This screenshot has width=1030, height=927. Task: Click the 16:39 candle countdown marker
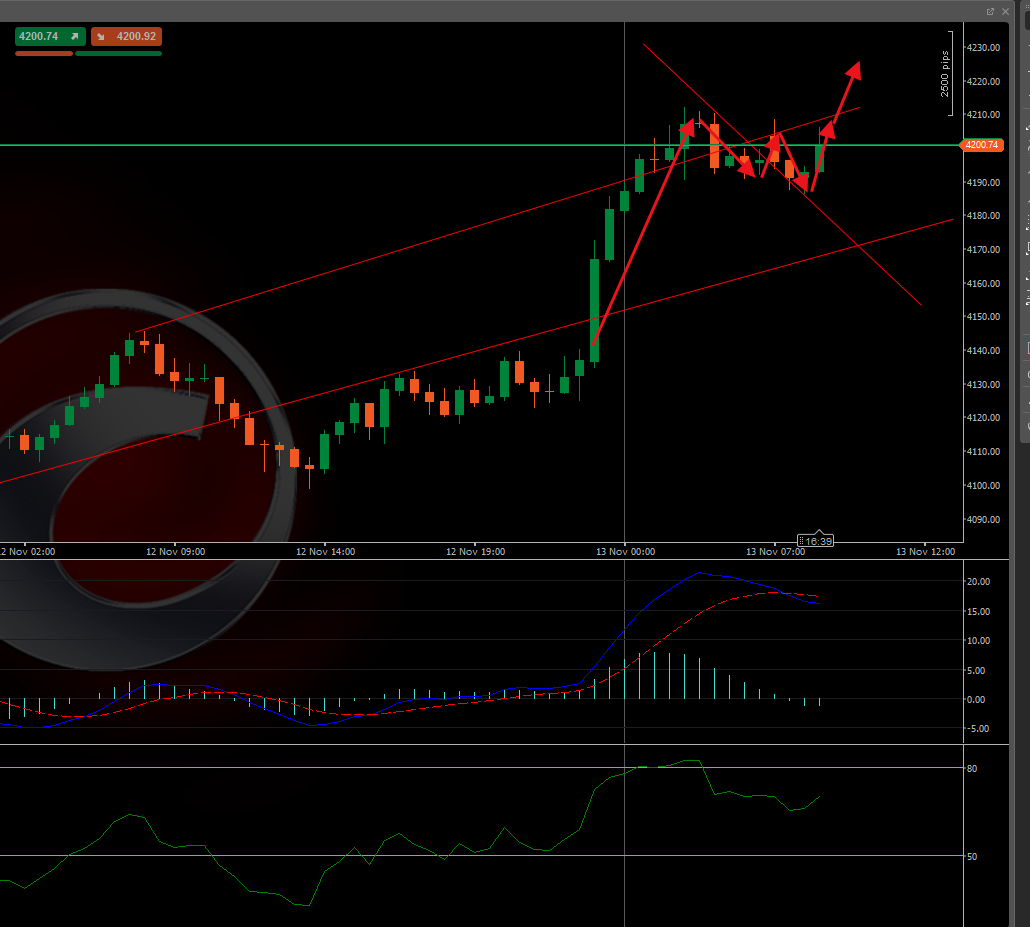(815, 541)
